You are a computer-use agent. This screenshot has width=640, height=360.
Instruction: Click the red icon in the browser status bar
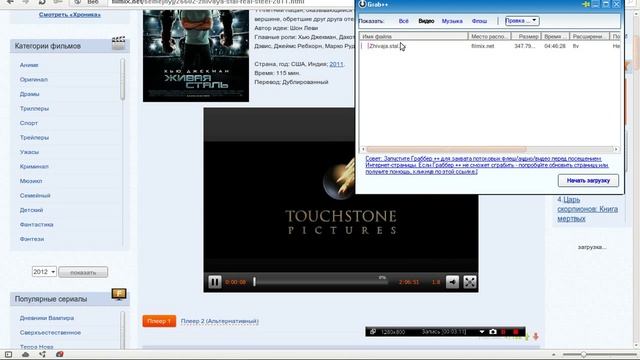coord(60,354)
